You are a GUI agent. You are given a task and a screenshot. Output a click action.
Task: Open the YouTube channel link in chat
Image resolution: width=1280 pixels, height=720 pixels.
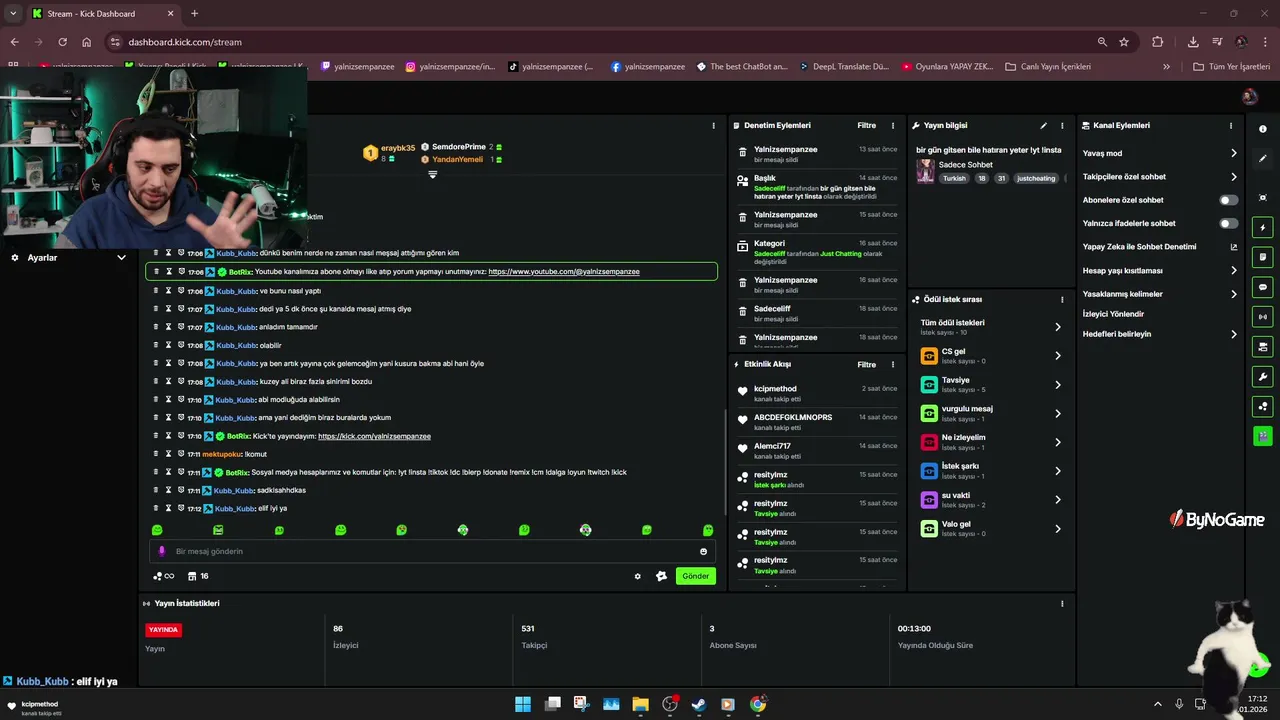[564, 272]
